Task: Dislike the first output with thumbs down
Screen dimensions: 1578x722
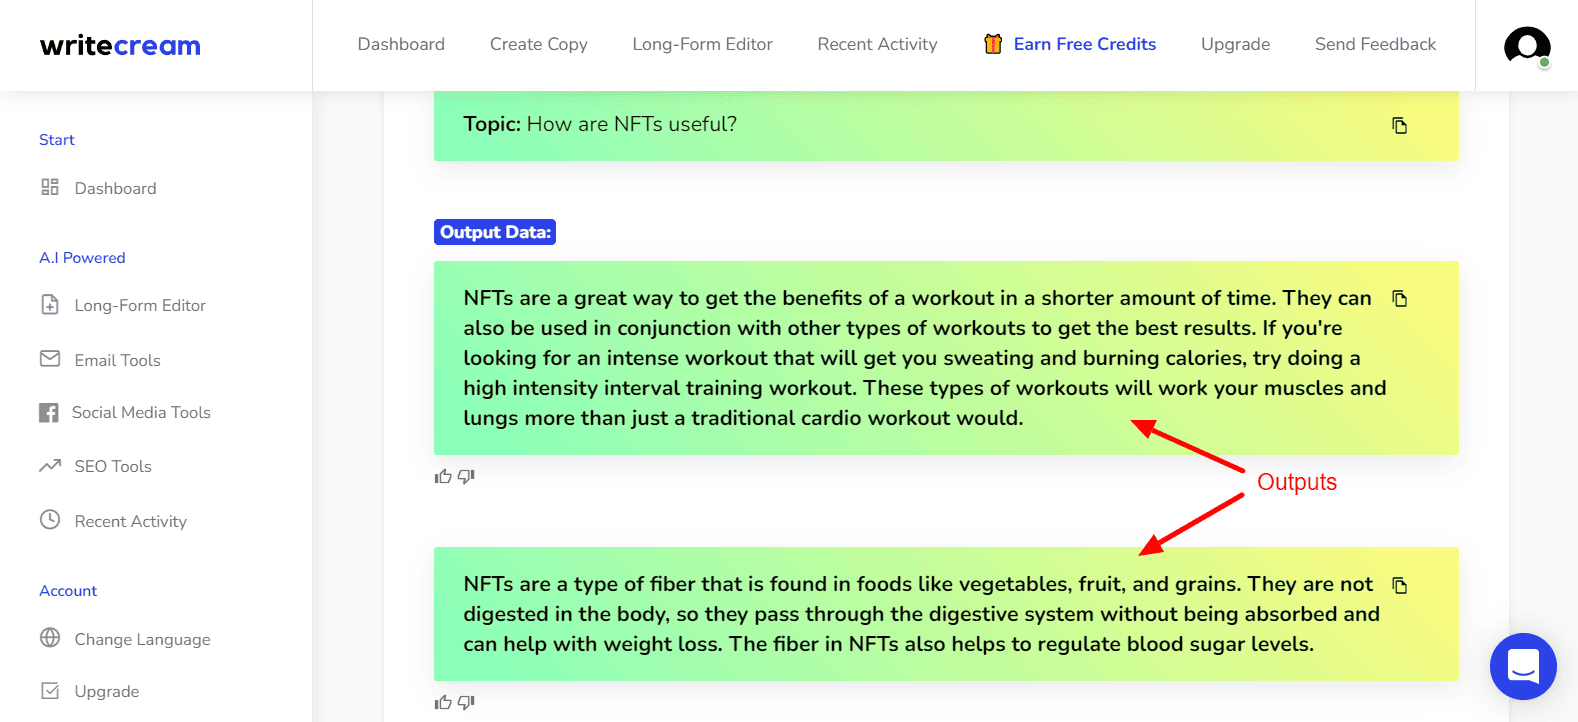Action: (466, 476)
